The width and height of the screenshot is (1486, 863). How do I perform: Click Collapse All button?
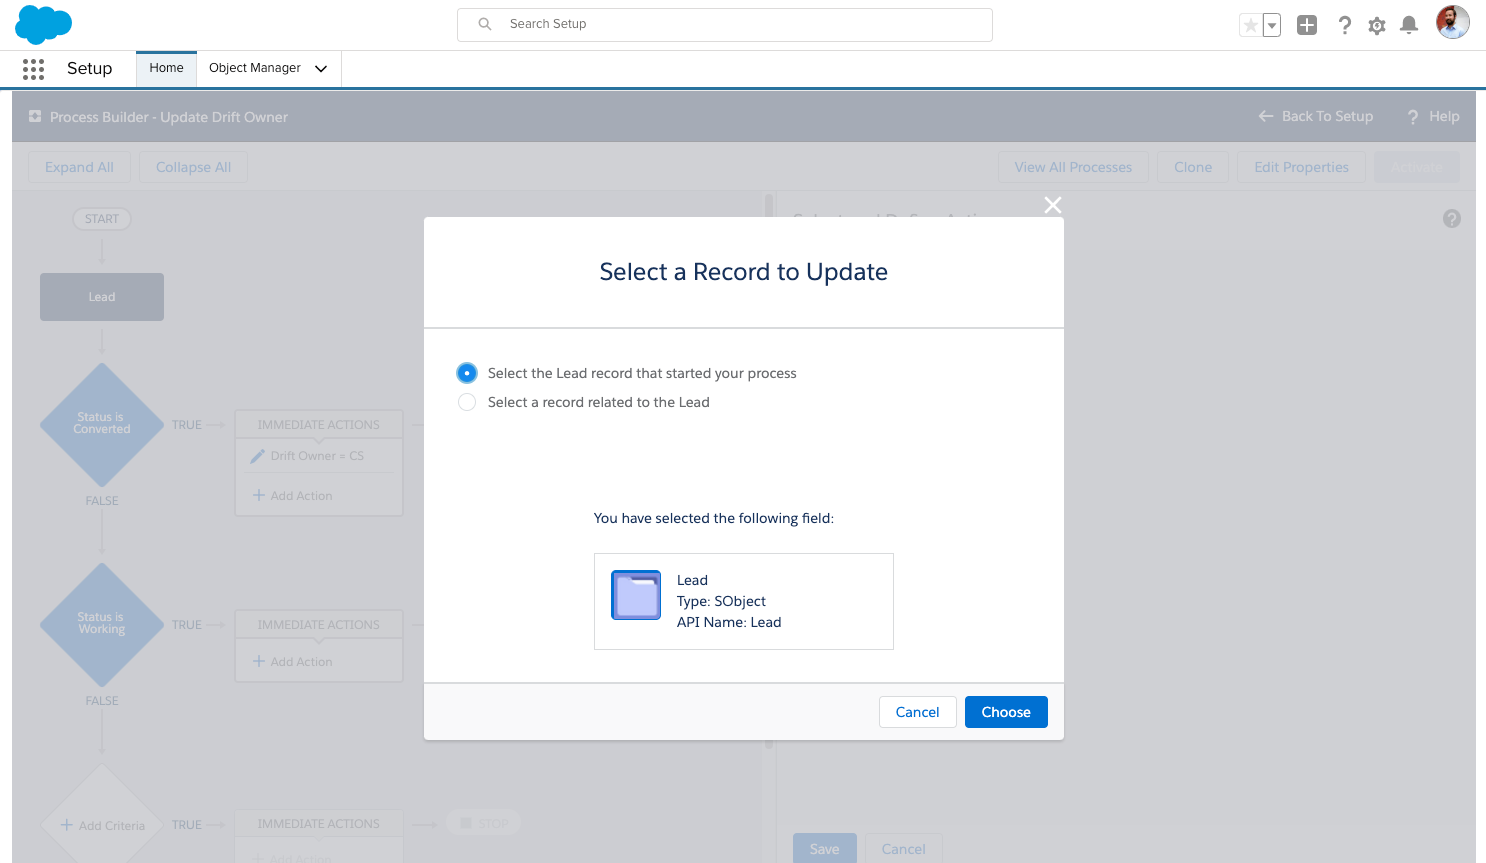[193, 167]
